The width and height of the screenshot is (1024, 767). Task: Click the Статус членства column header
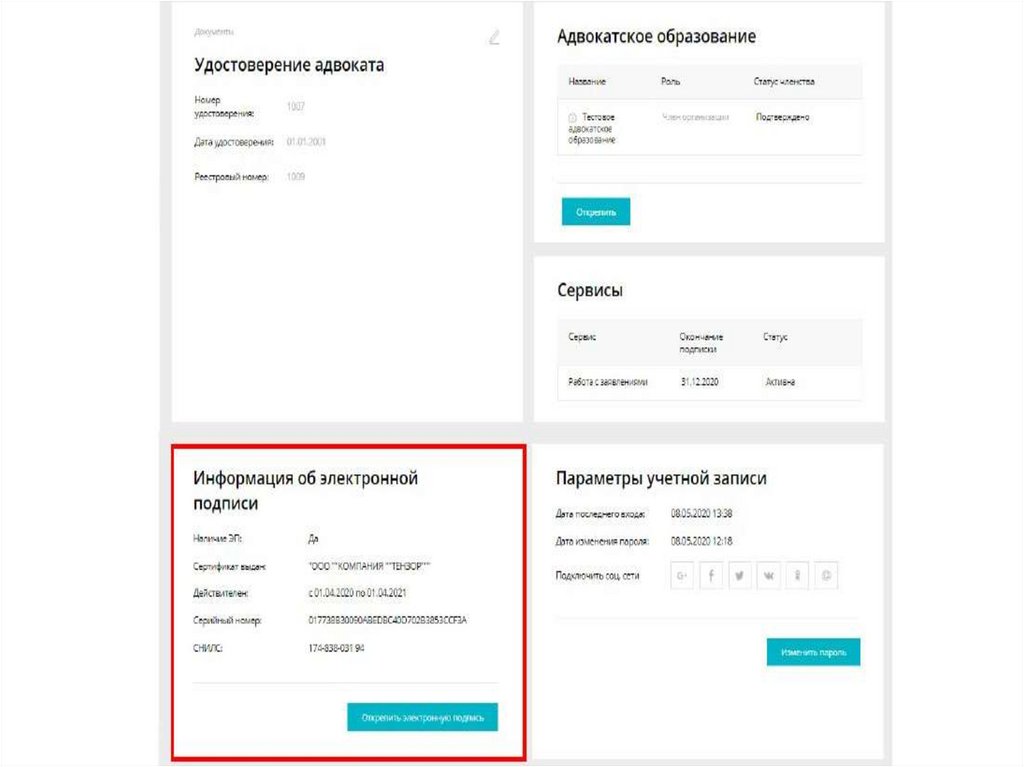tap(784, 81)
